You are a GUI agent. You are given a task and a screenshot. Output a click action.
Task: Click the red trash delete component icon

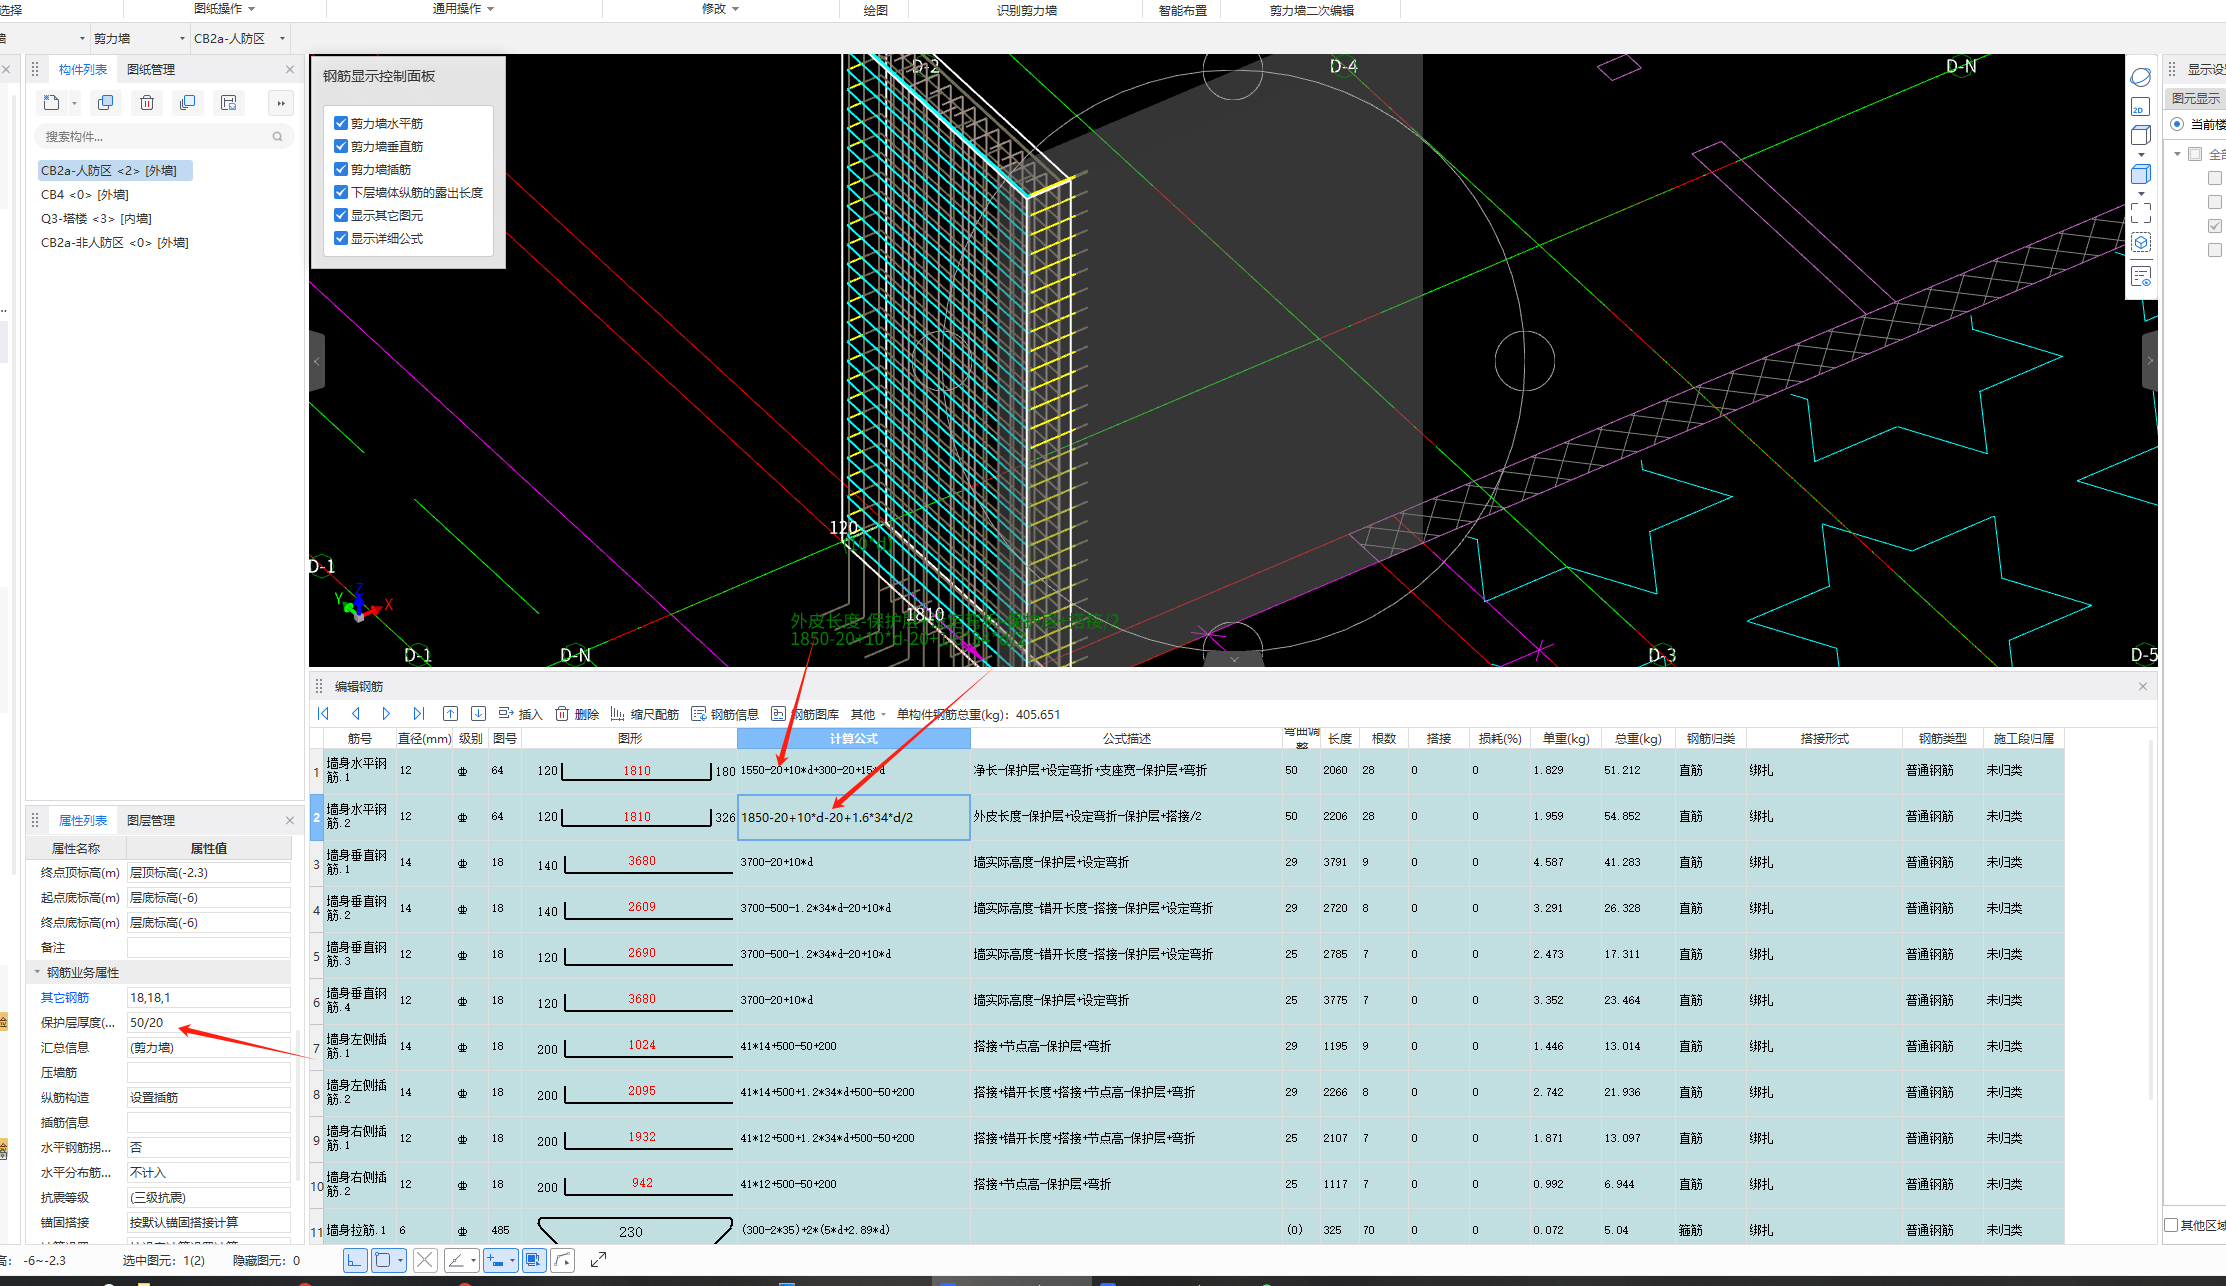pyautogui.click(x=147, y=103)
